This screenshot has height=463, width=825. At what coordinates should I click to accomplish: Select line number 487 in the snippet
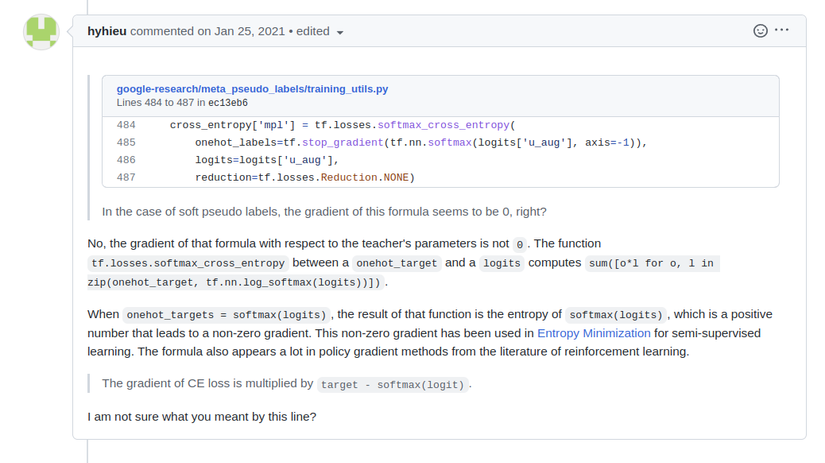(x=126, y=177)
